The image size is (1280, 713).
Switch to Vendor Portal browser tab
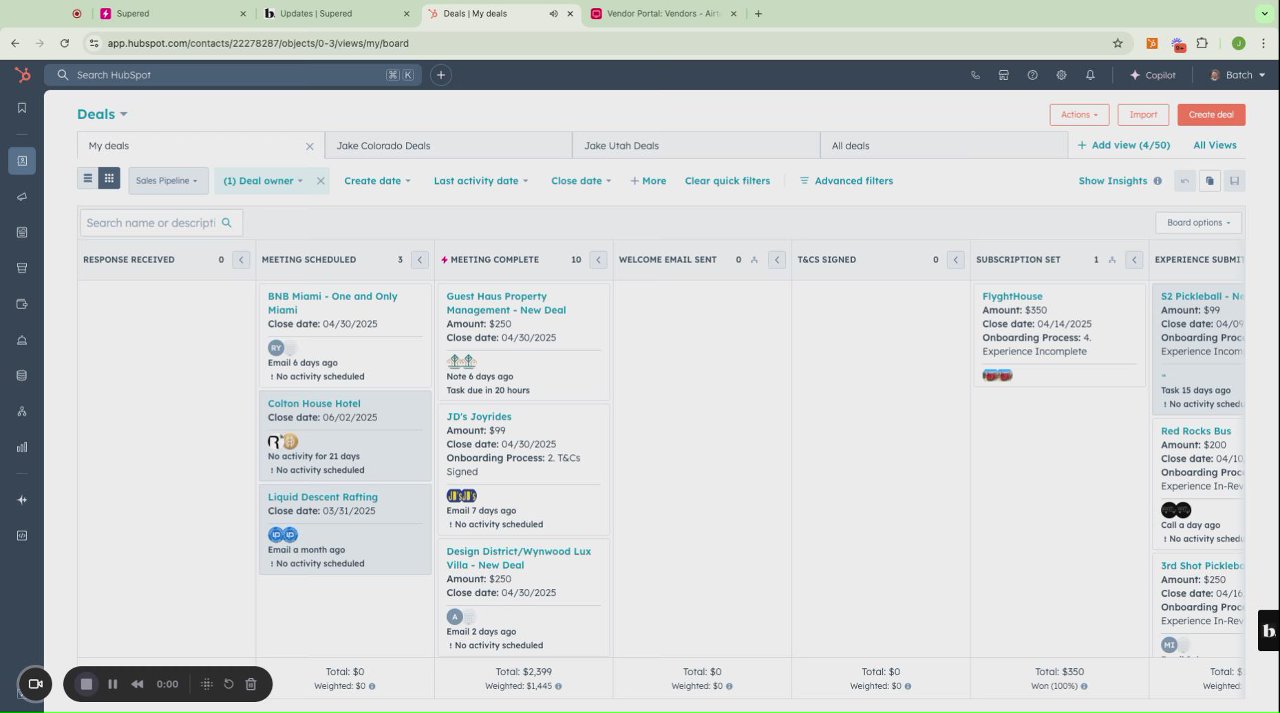point(665,14)
